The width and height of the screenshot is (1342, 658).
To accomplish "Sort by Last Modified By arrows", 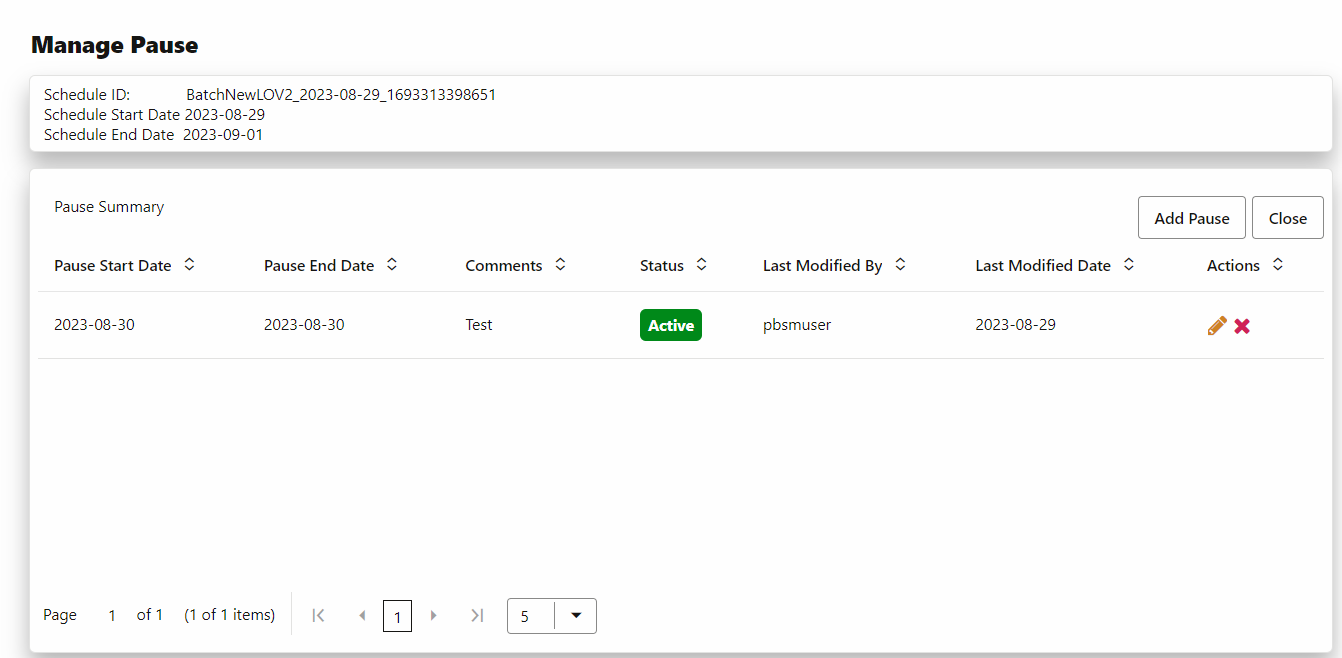I will tap(900, 265).
